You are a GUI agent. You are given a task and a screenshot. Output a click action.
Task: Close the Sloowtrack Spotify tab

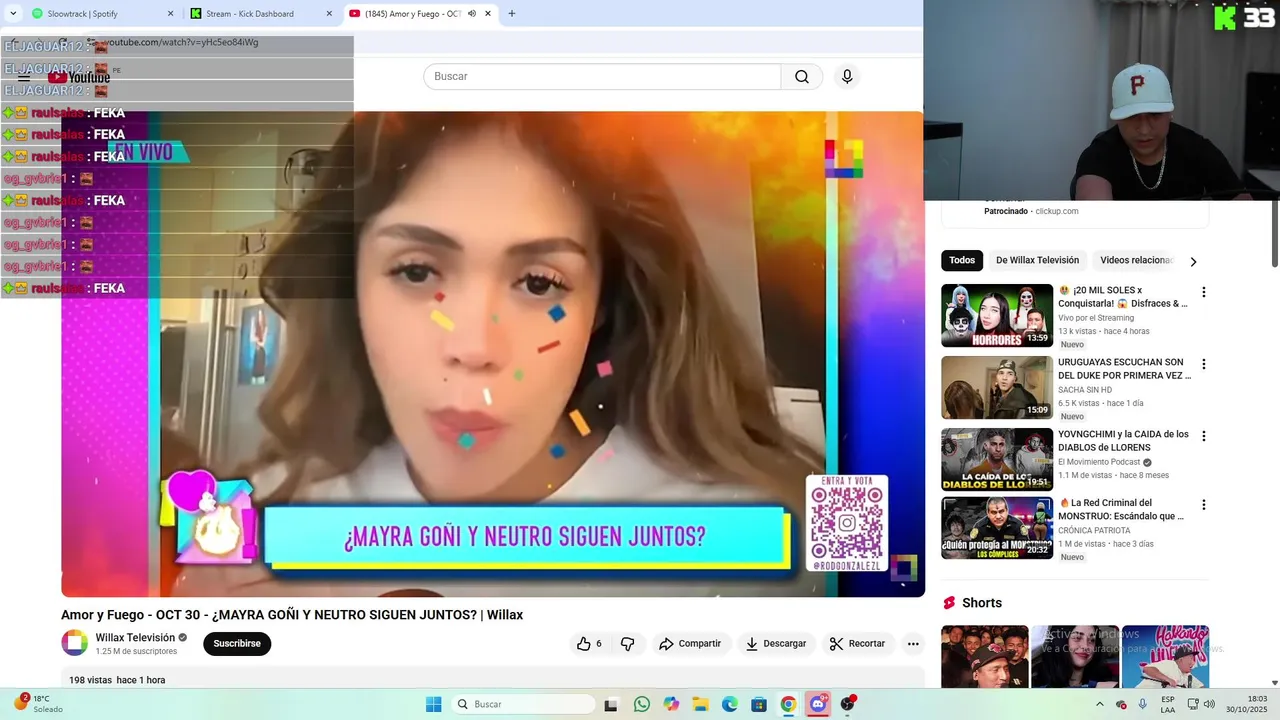(170, 14)
